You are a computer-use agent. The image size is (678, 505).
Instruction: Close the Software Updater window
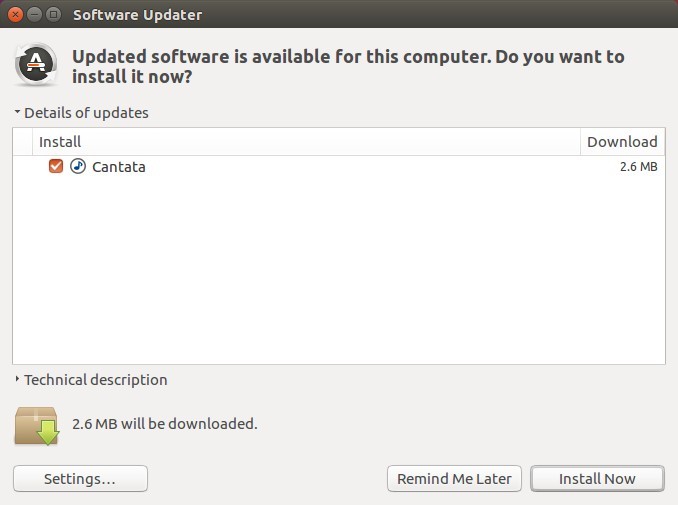[x=15, y=14]
